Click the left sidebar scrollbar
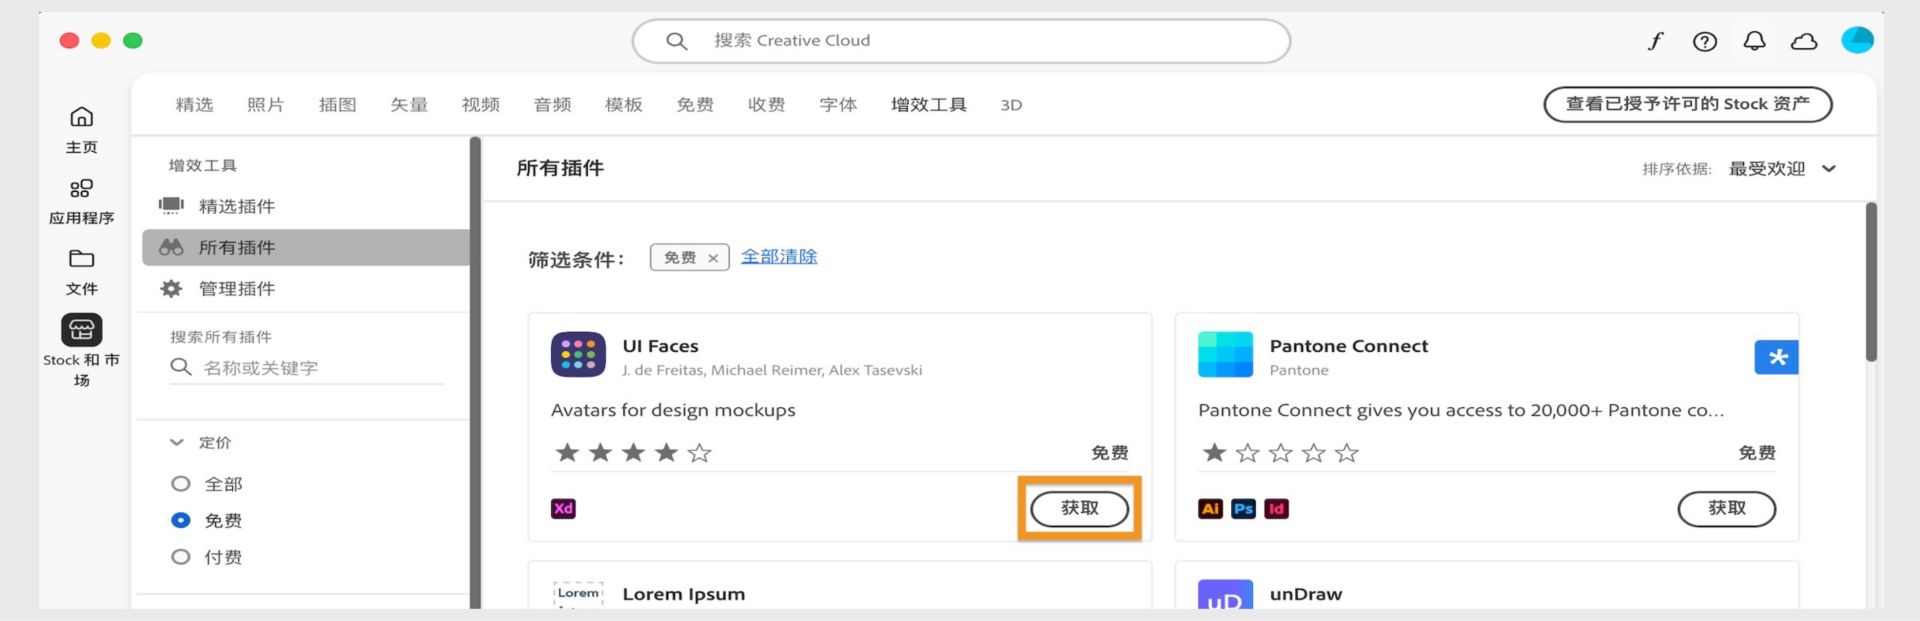Image resolution: width=1920 pixels, height=621 pixels. [x=475, y=372]
